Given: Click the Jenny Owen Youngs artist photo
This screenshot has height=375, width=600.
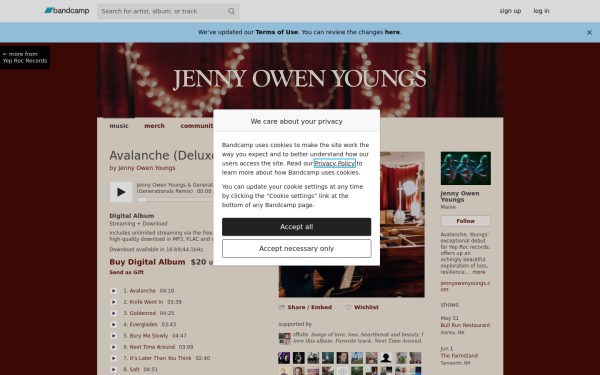Looking at the screenshot, I should coord(465,168).
